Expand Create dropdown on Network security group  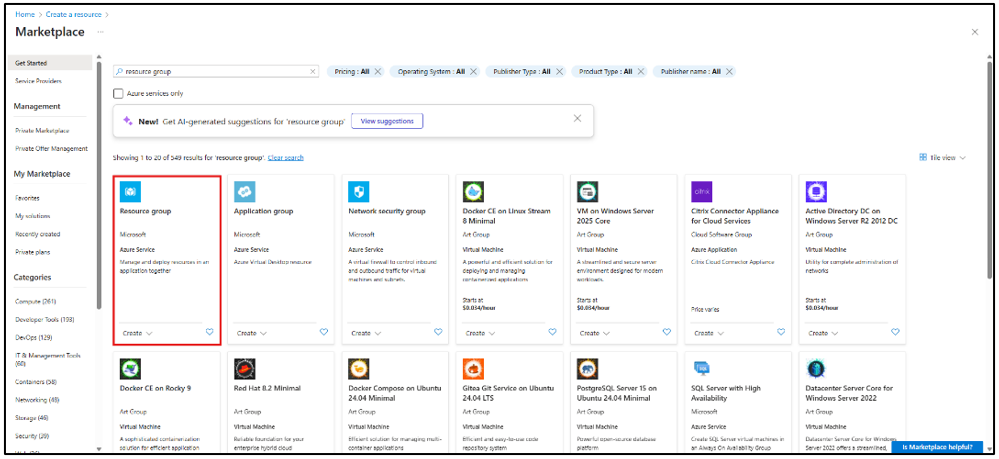pos(366,333)
